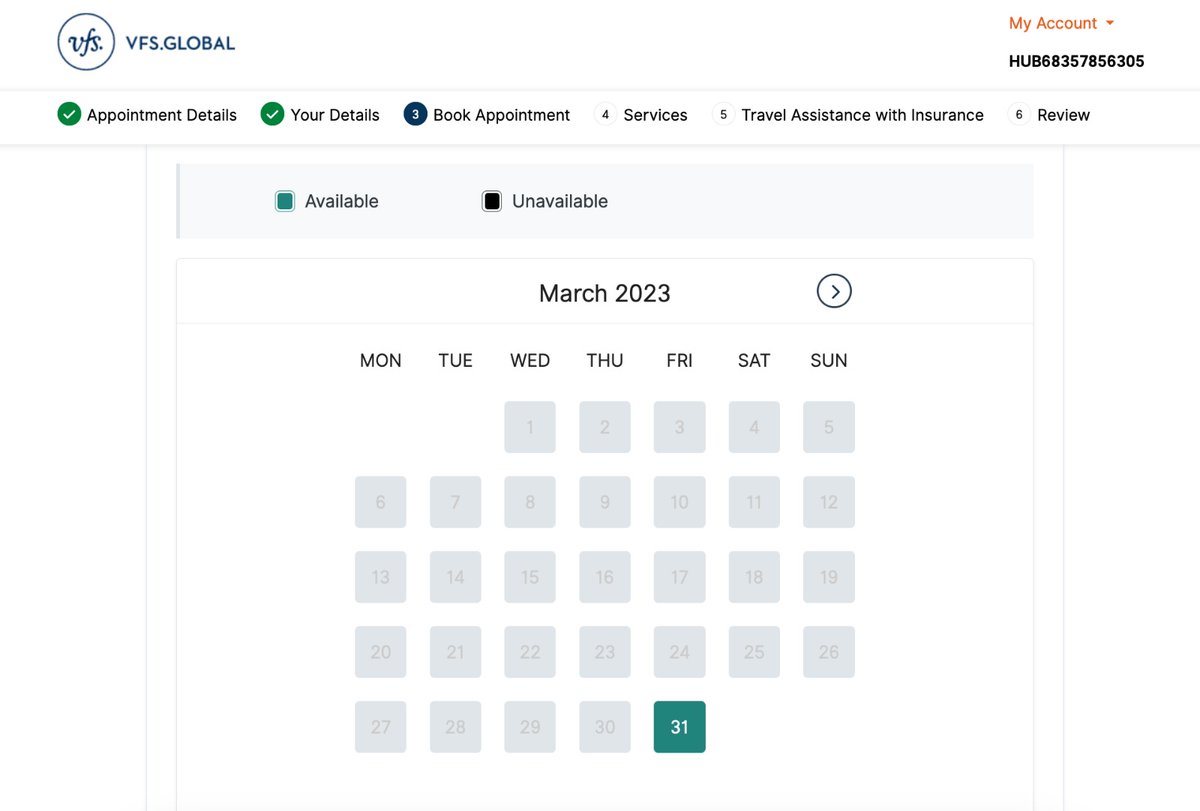Click unavailable date 13
Image resolution: width=1200 pixels, height=811 pixels.
381,577
